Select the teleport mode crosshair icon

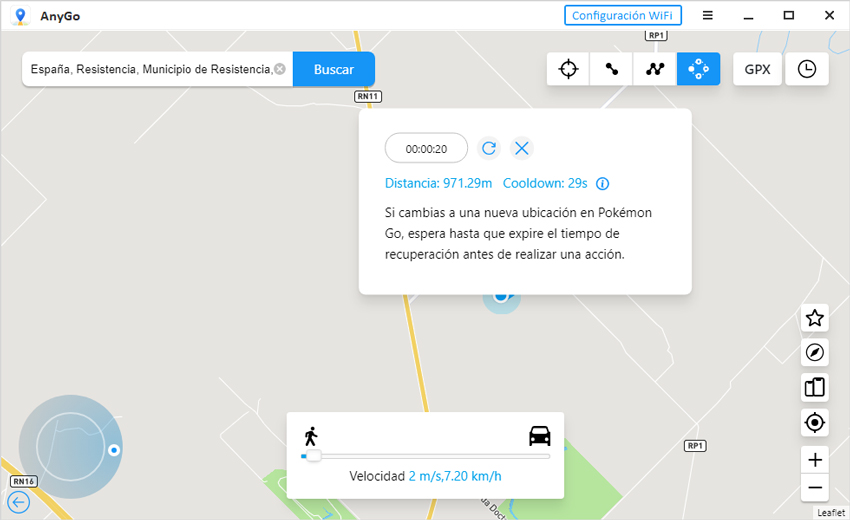[x=568, y=69]
